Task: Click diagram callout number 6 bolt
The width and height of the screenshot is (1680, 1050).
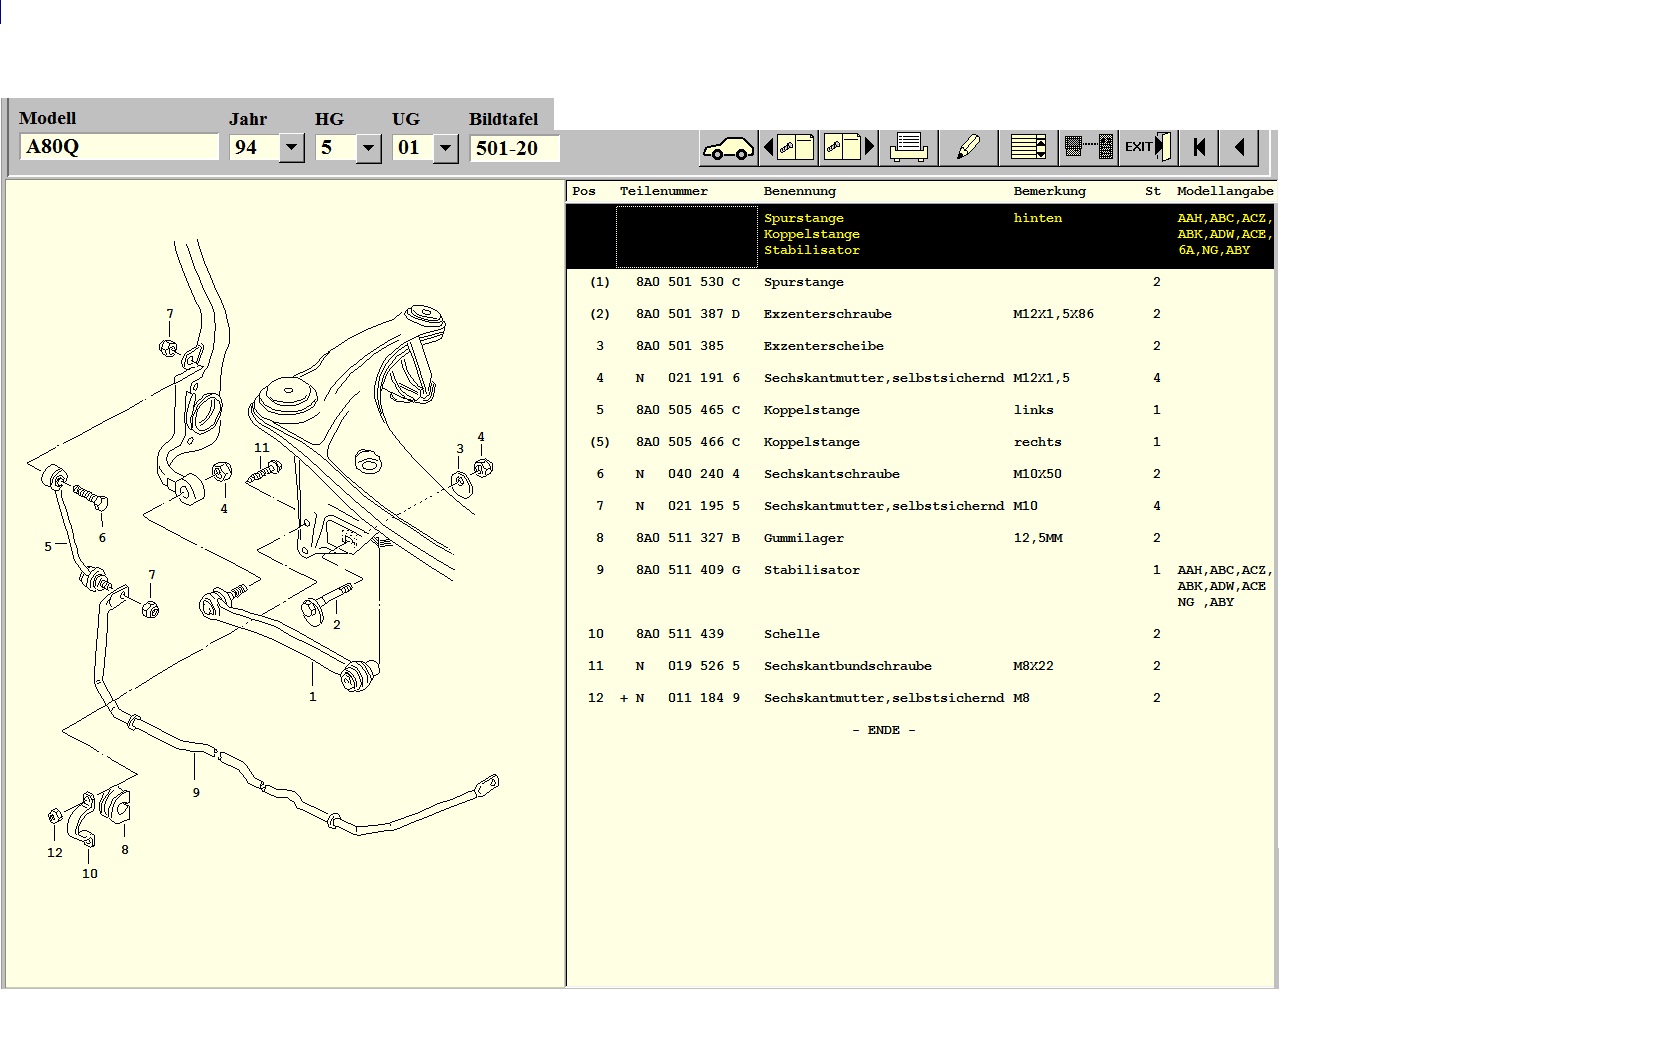Action: point(102,538)
